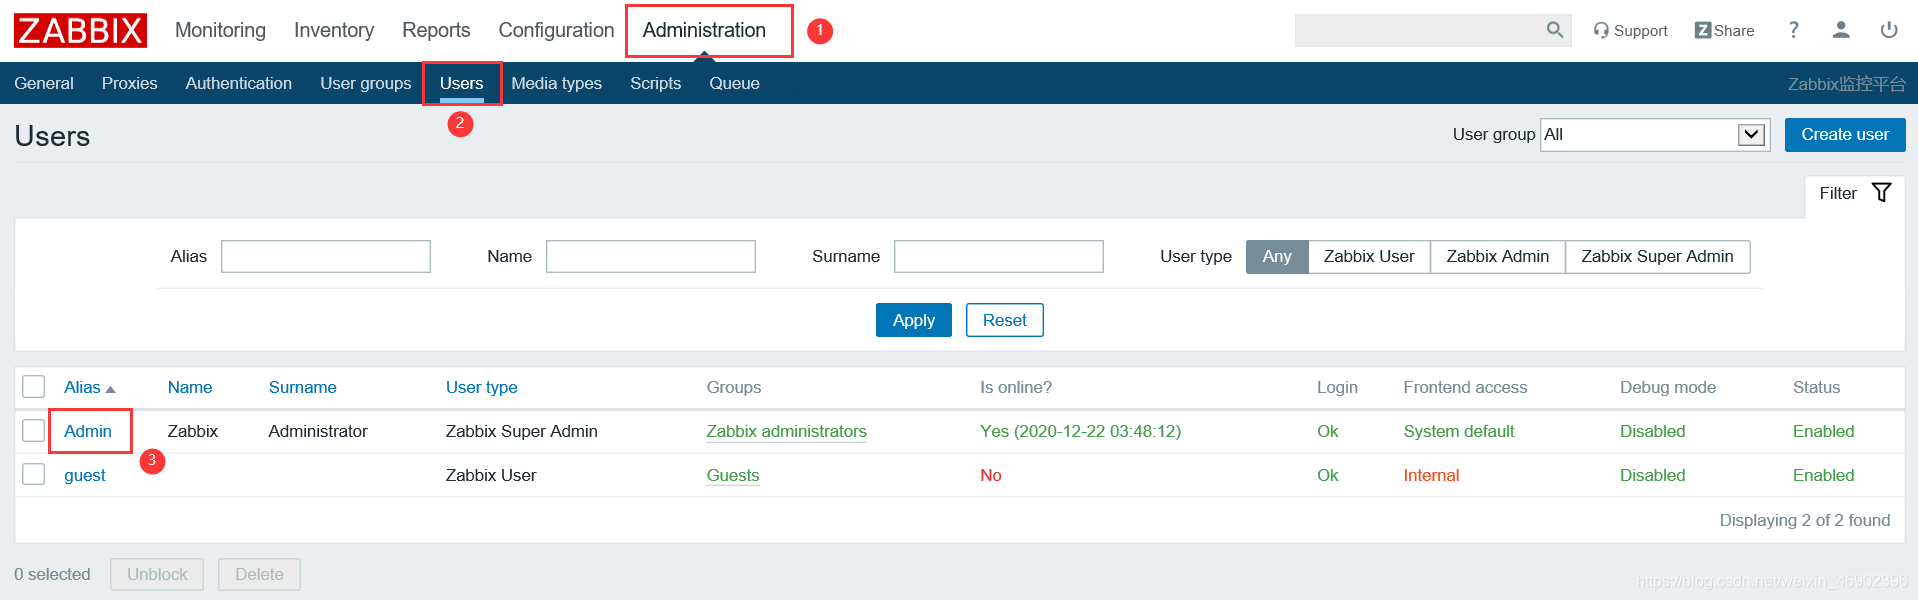Viewport: 1918px width, 600px height.
Task: Open the Reports menu
Action: point(436,30)
